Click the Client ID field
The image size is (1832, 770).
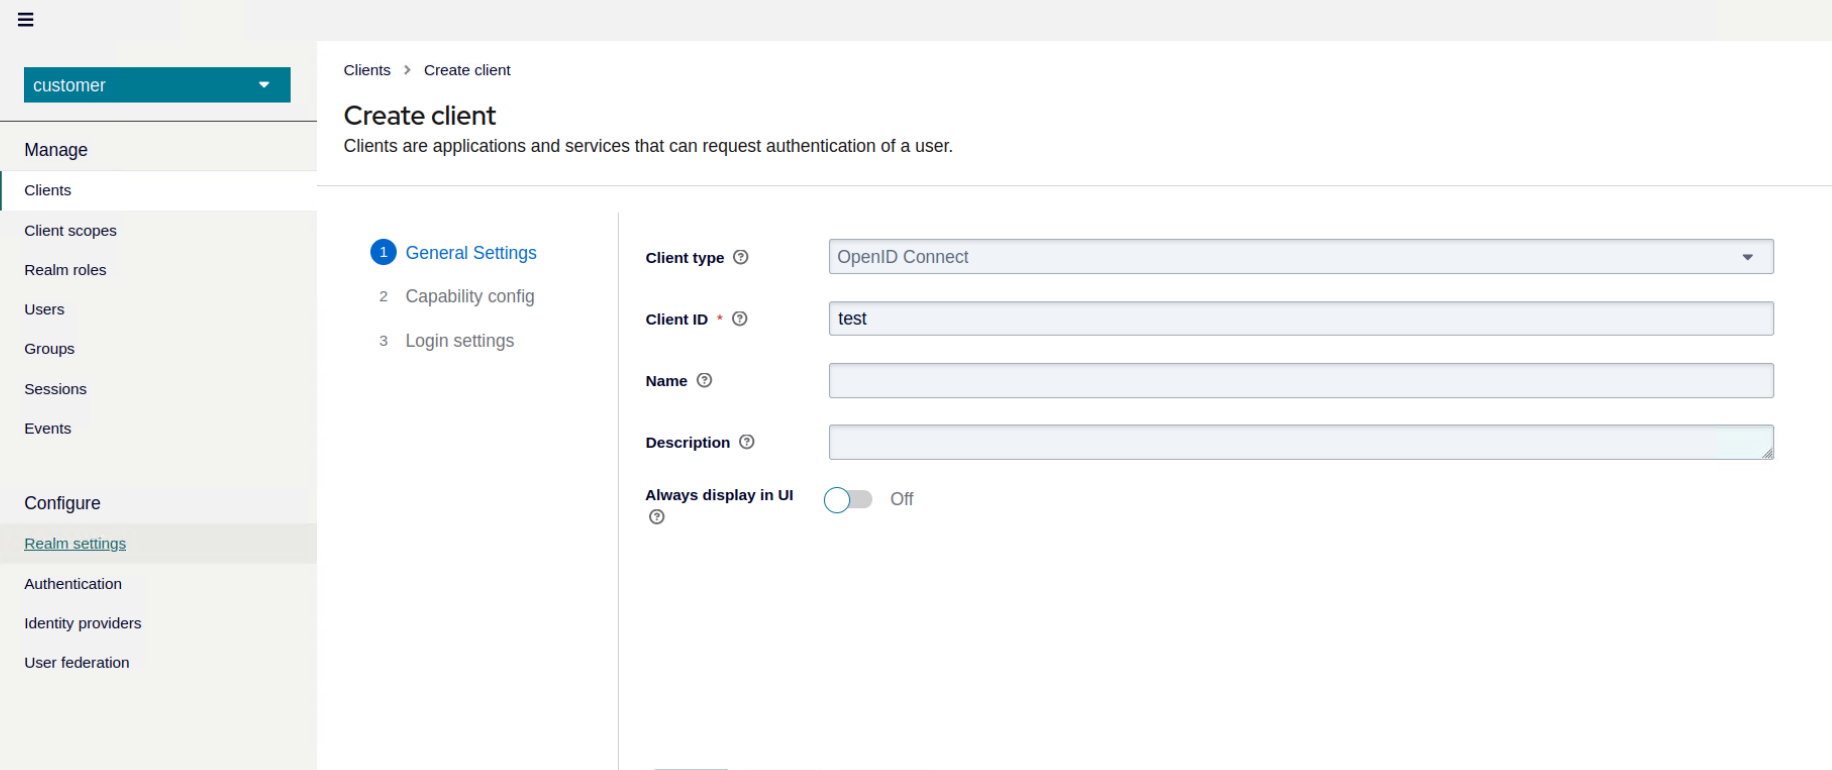point(1301,319)
